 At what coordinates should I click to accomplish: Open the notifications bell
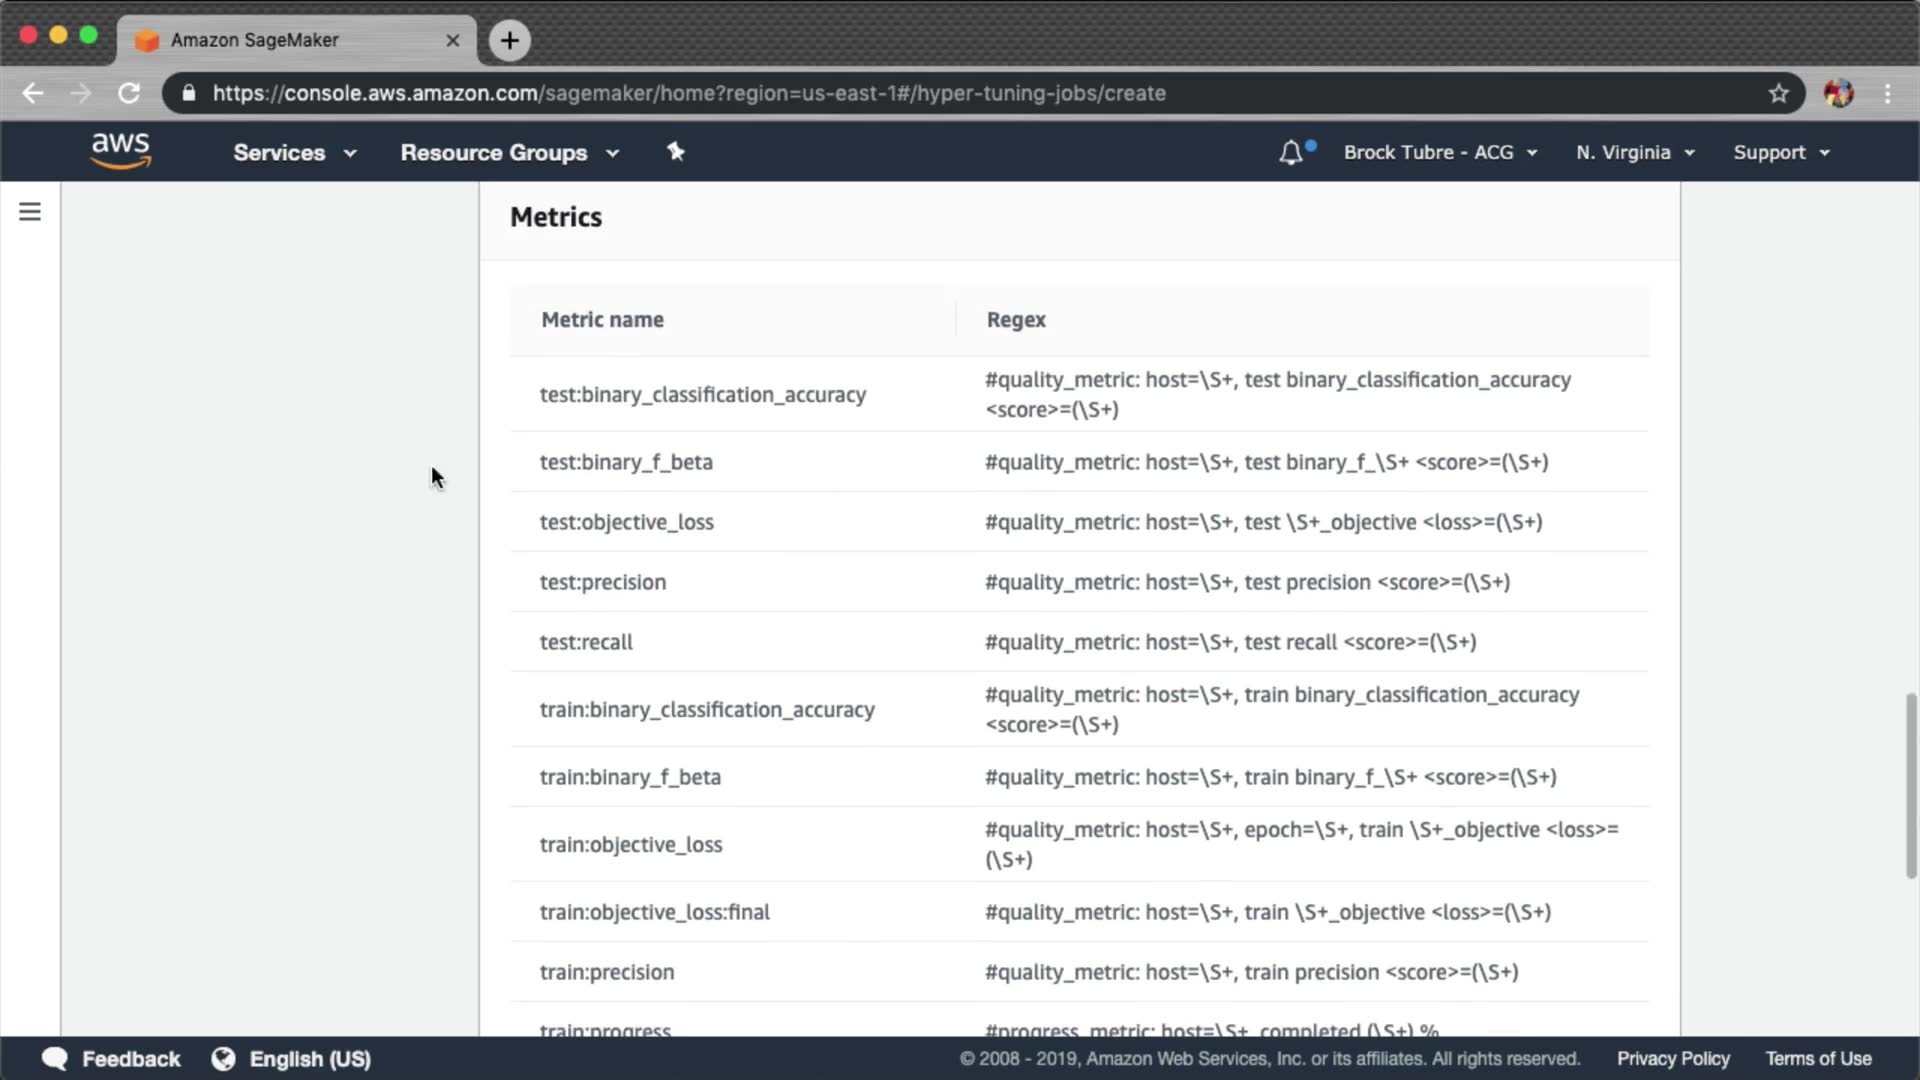[x=1291, y=152]
